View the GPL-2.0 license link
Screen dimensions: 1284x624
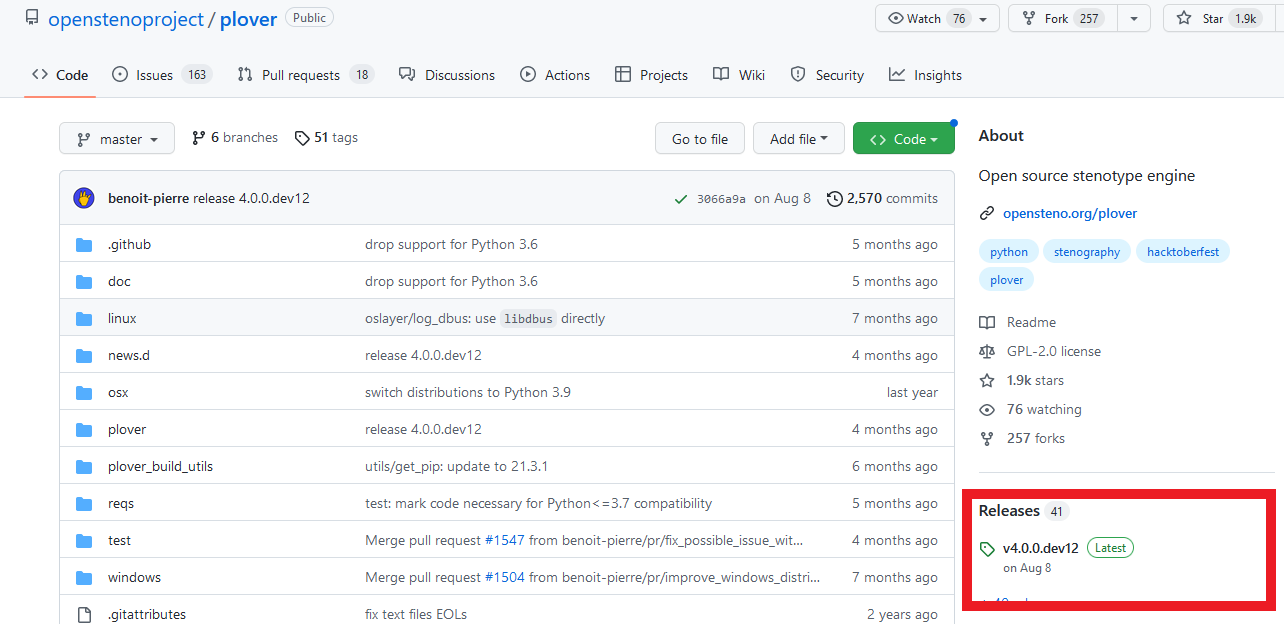[1040, 351]
